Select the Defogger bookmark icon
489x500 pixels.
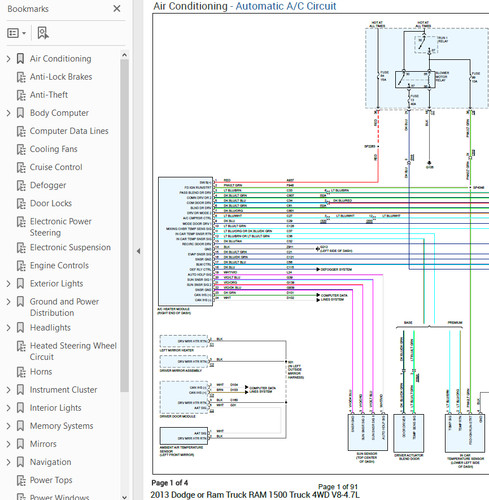[x=21, y=185]
